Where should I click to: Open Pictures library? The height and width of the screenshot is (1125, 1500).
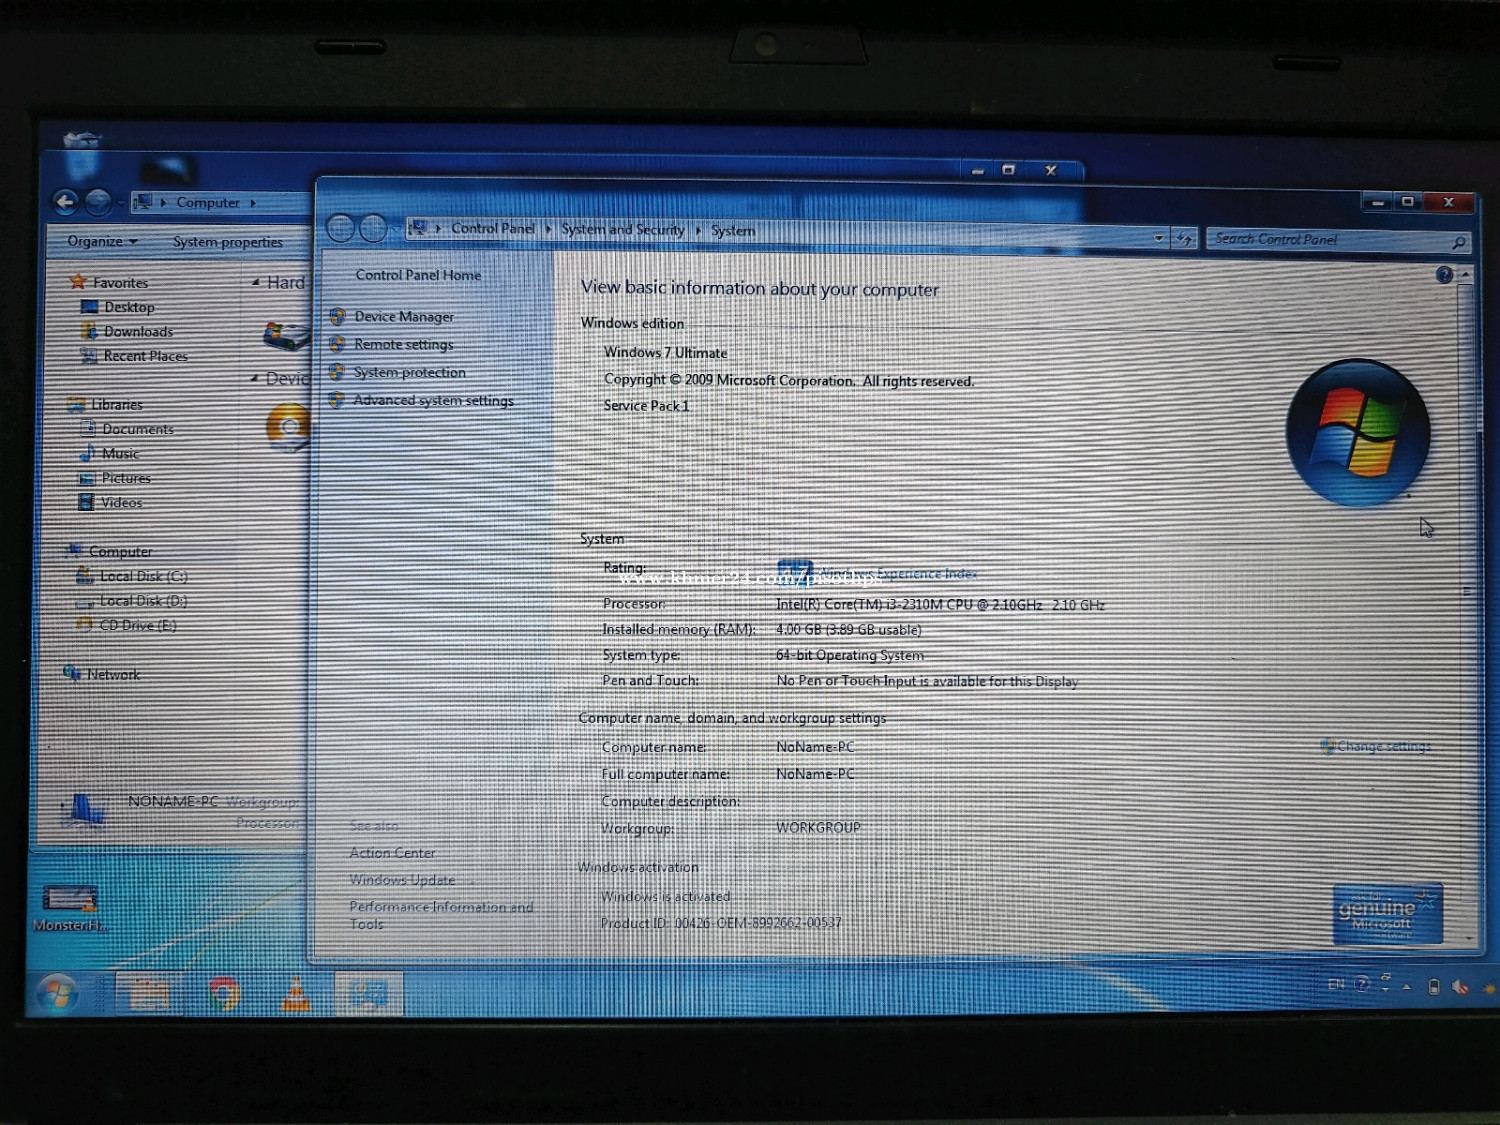pyautogui.click(x=126, y=478)
